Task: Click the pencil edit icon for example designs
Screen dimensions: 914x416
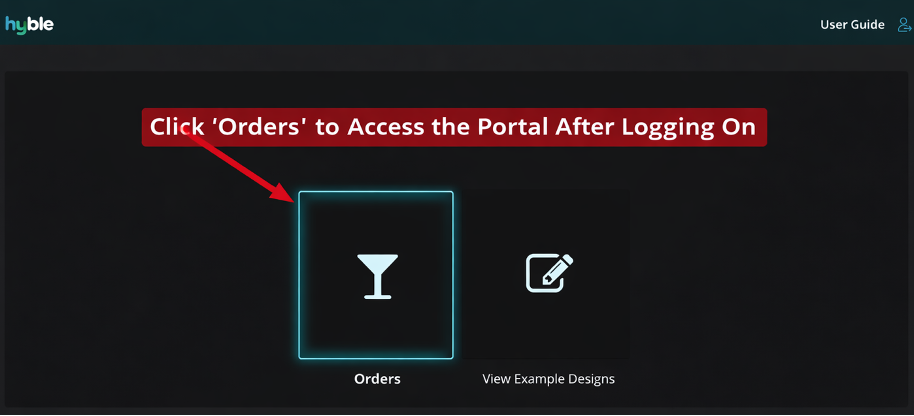Action: (550, 273)
